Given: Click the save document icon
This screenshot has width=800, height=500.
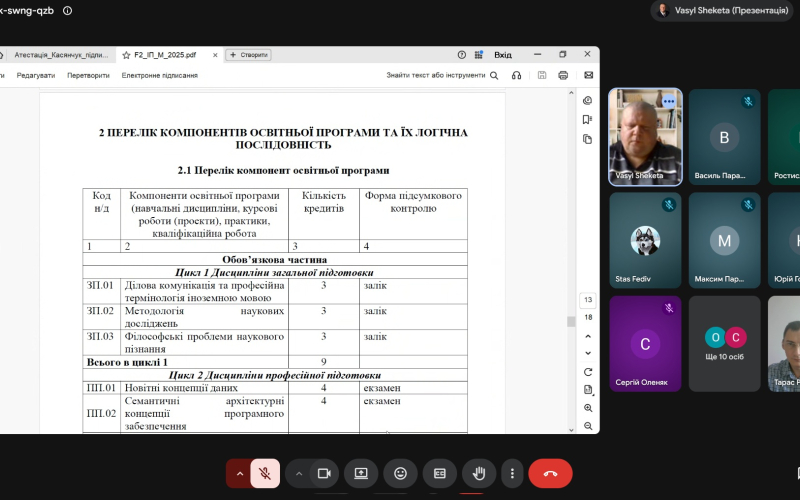Looking at the screenshot, I should coord(542,75).
